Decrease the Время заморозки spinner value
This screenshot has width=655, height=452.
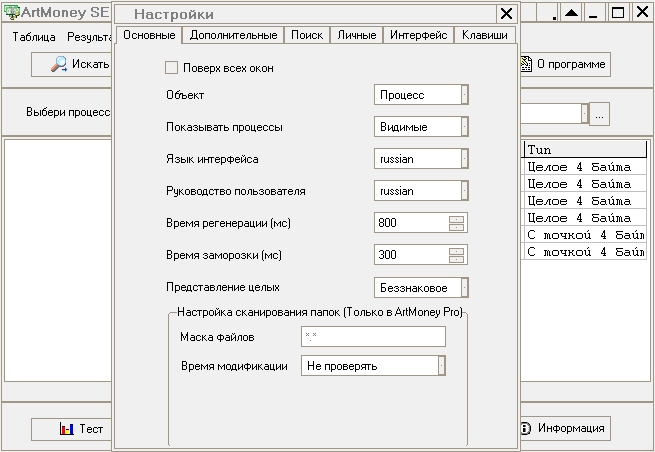pyautogui.click(x=457, y=259)
